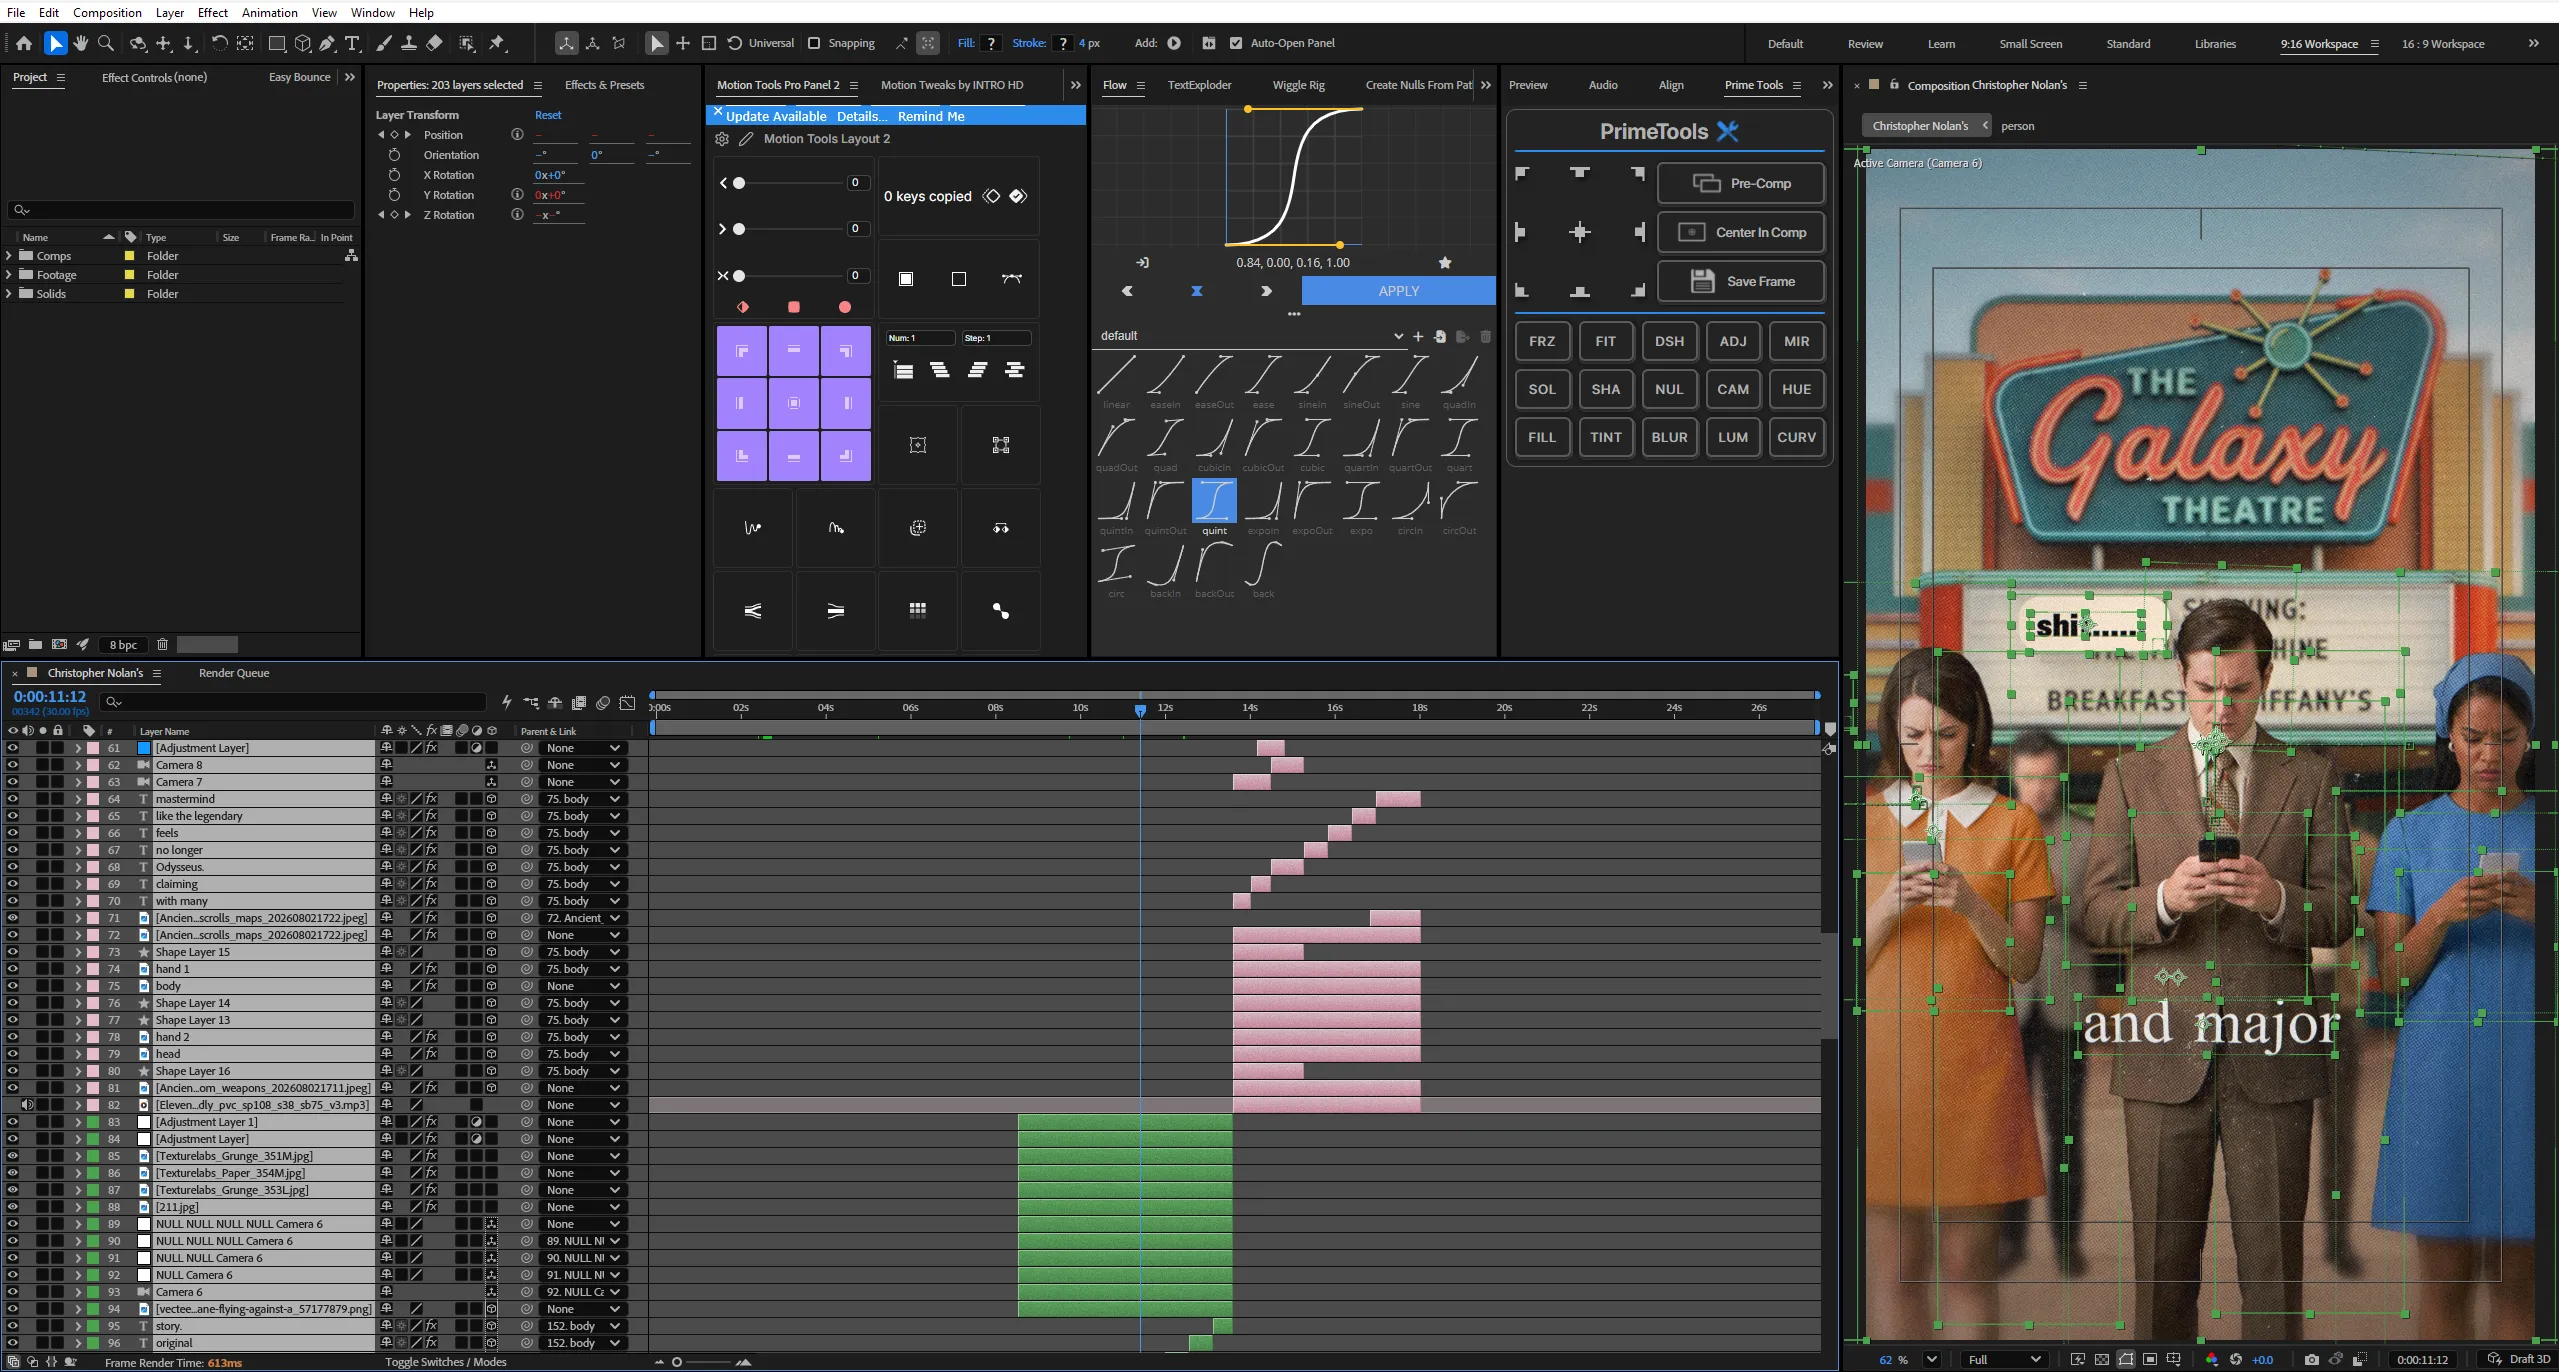Screen dimensions: 2559x1372
Task: Open the Graph Editor in the timeline
Action: [x=627, y=703]
